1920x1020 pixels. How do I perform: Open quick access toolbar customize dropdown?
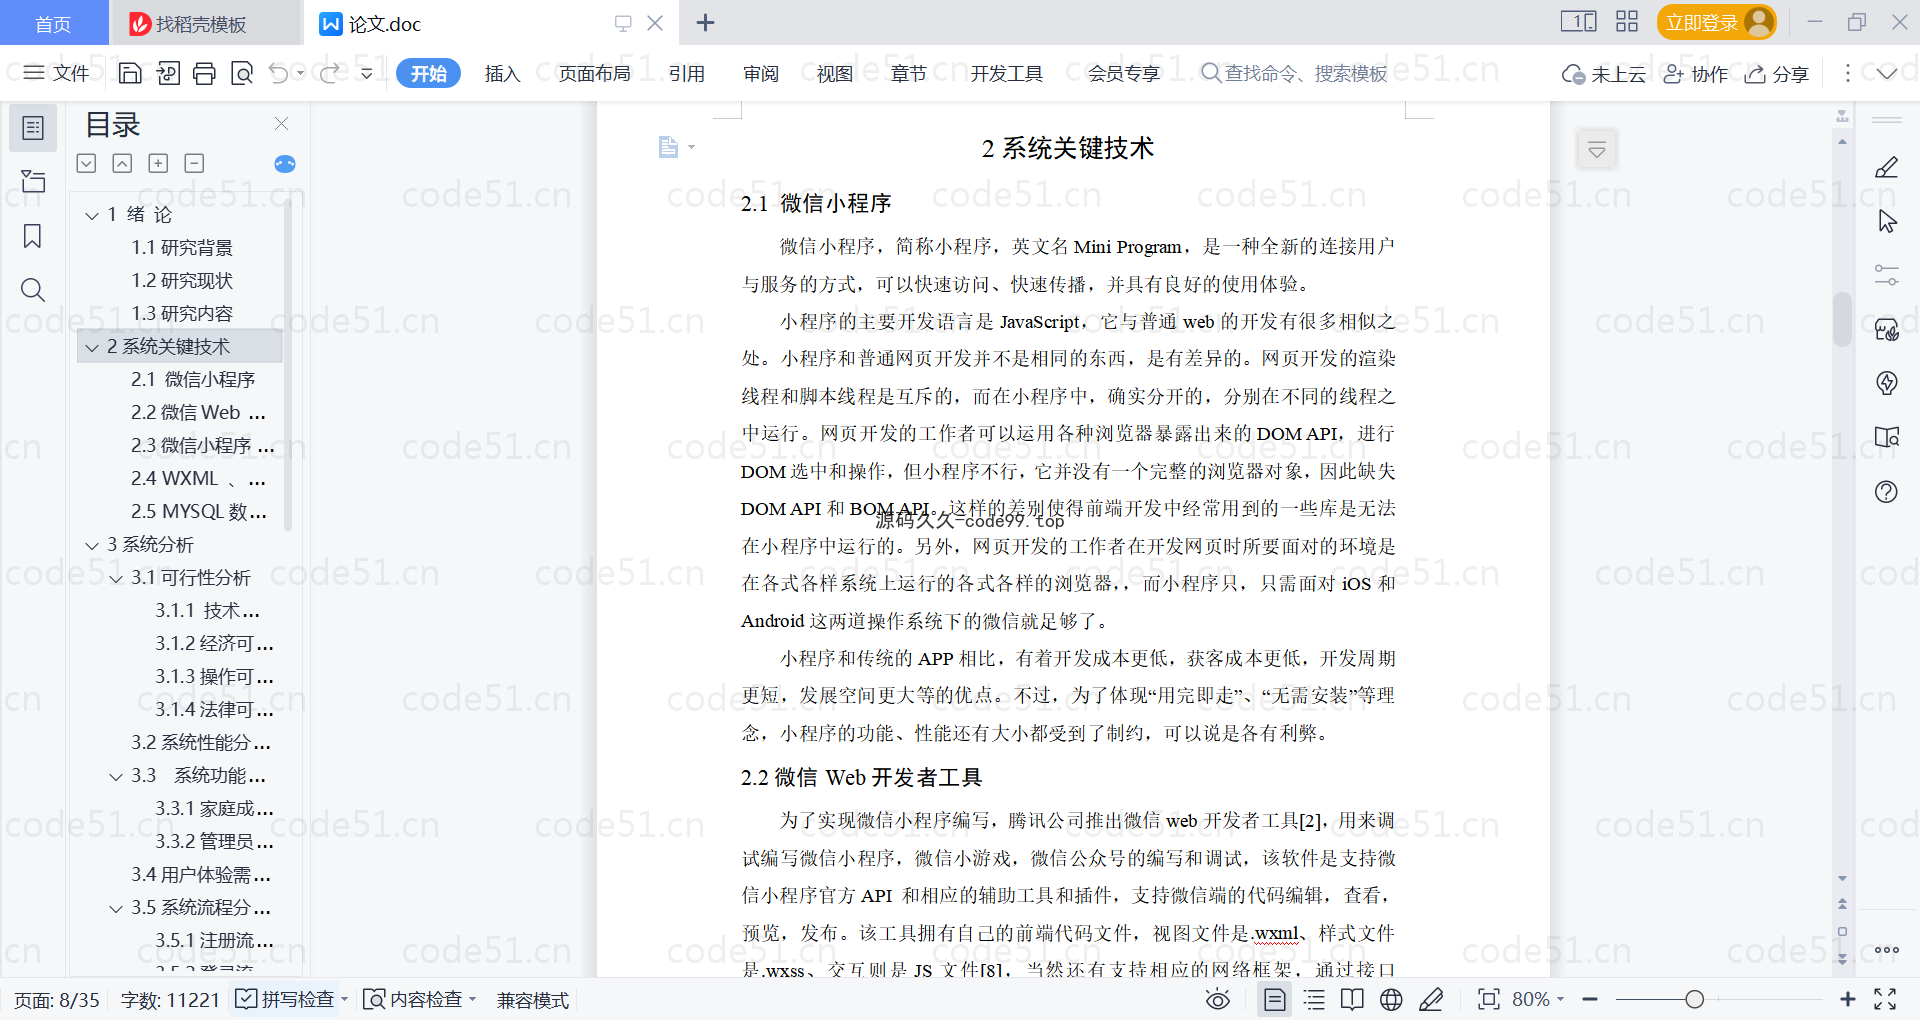click(367, 73)
